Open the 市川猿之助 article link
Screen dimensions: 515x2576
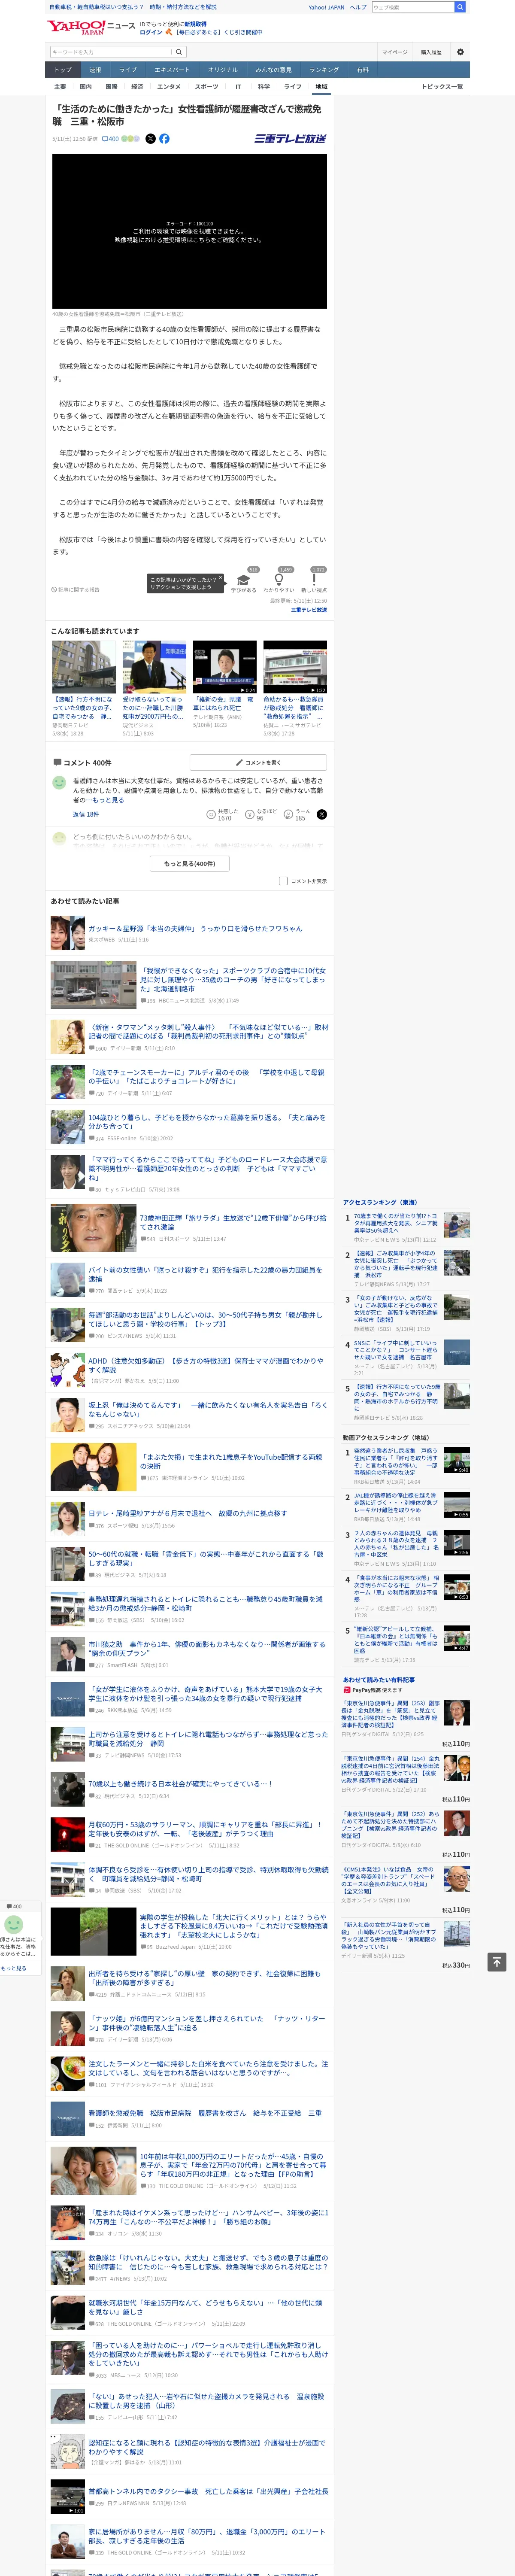pyautogui.click(x=206, y=1648)
